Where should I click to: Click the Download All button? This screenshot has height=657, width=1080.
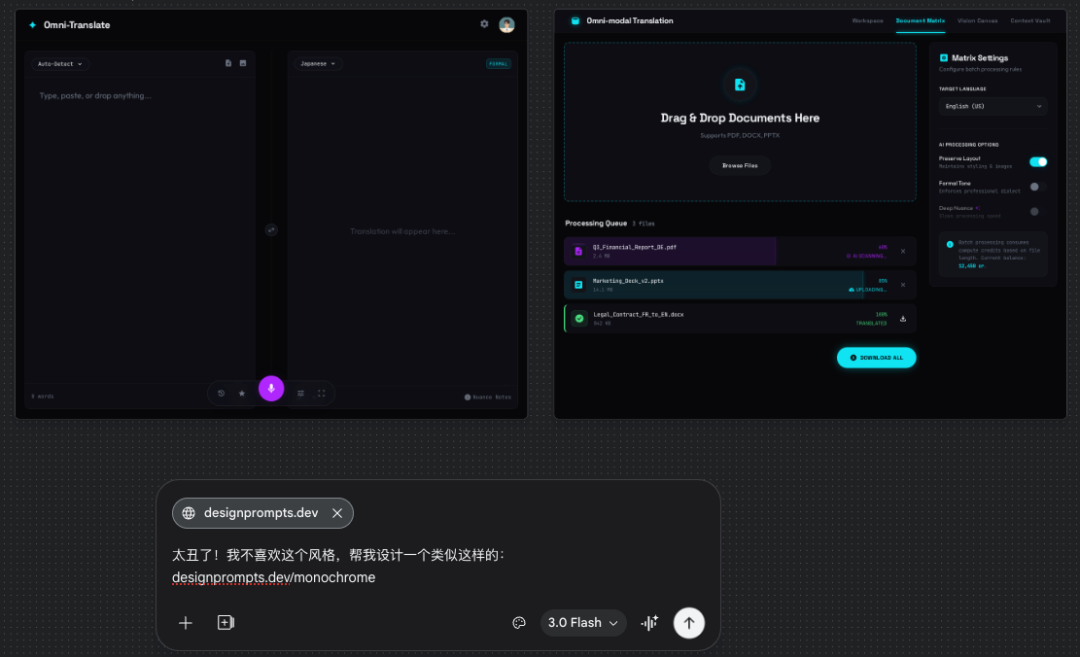pyautogui.click(x=876, y=357)
